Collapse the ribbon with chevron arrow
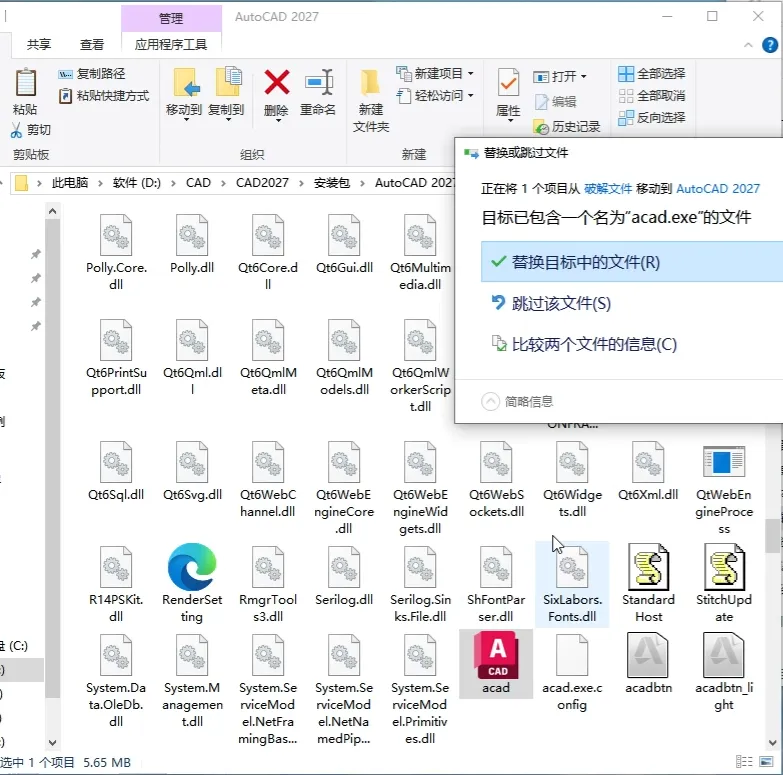 [x=748, y=45]
